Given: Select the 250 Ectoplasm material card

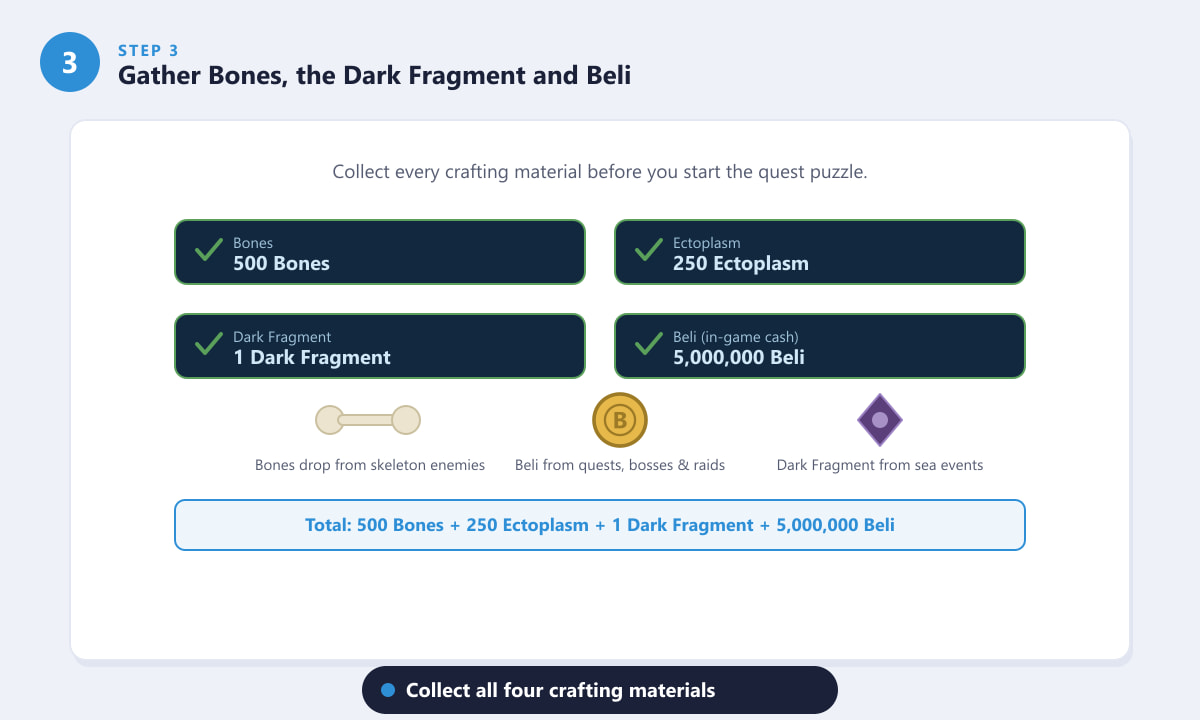Looking at the screenshot, I should (820, 252).
